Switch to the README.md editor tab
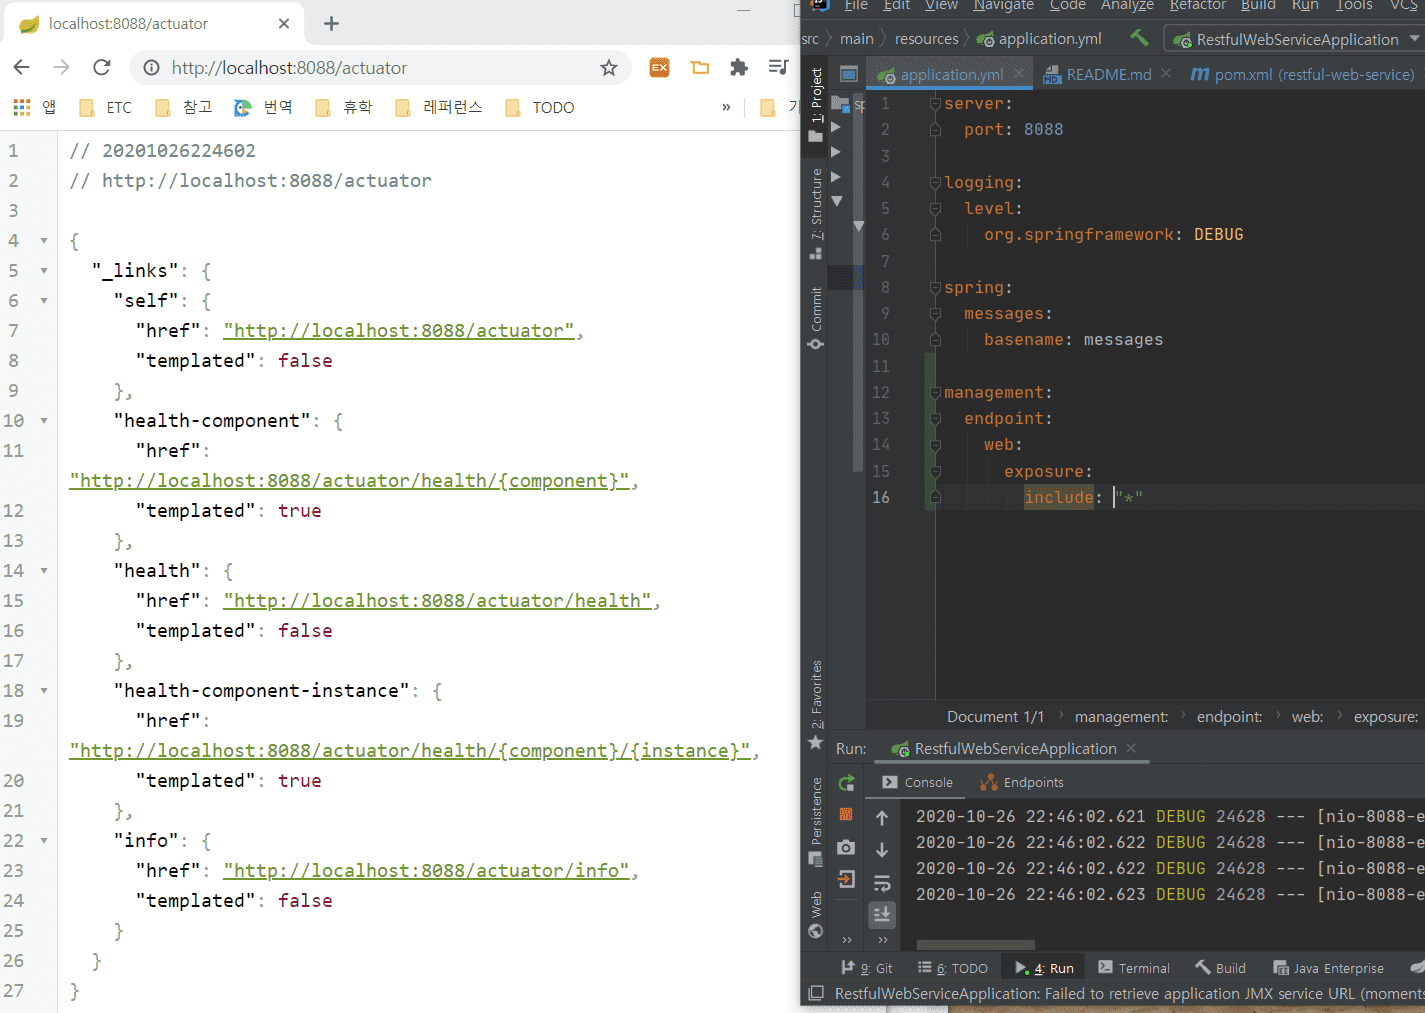The height and width of the screenshot is (1013, 1425). click(1108, 74)
